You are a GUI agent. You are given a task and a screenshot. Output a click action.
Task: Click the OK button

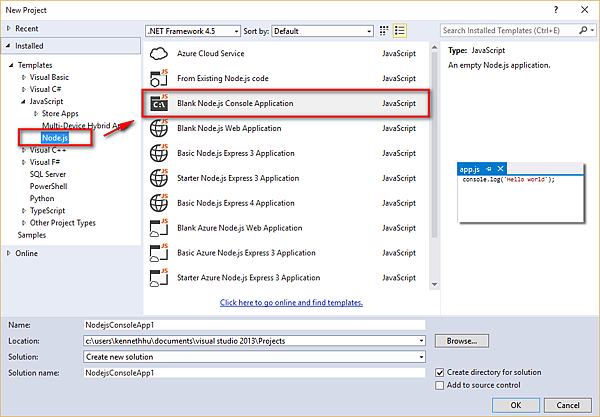tap(516, 405)
